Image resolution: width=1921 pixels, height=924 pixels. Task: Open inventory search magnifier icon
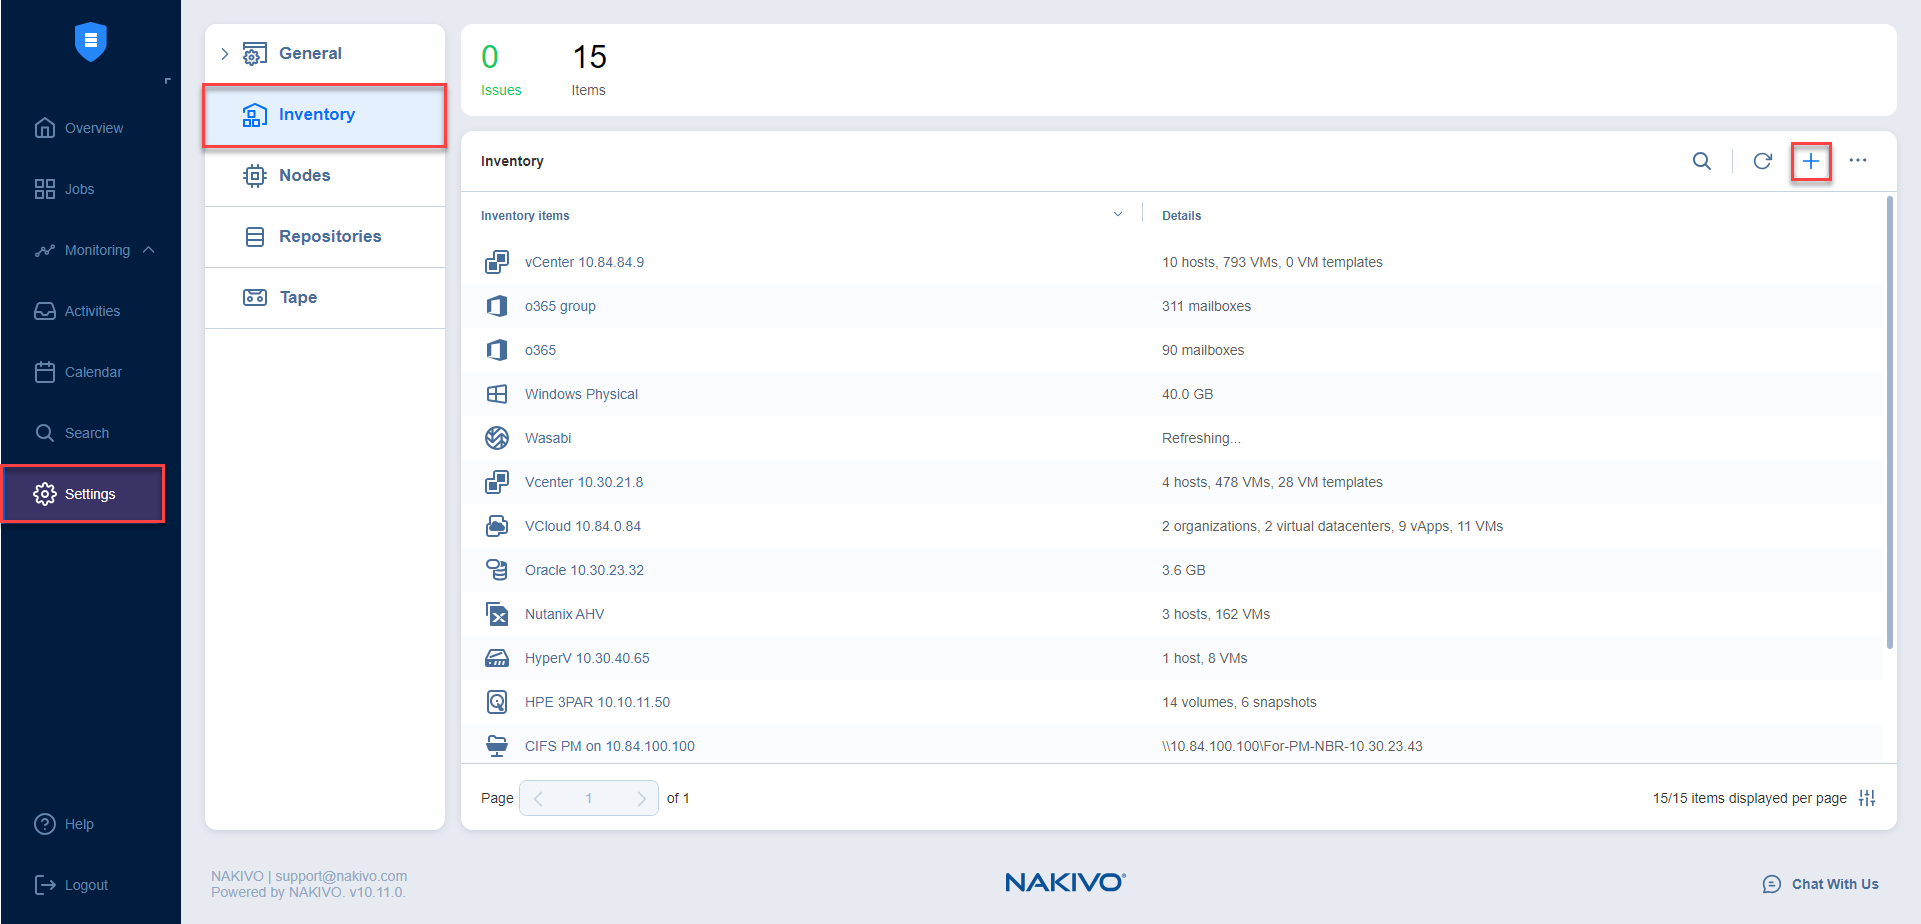1701,161
